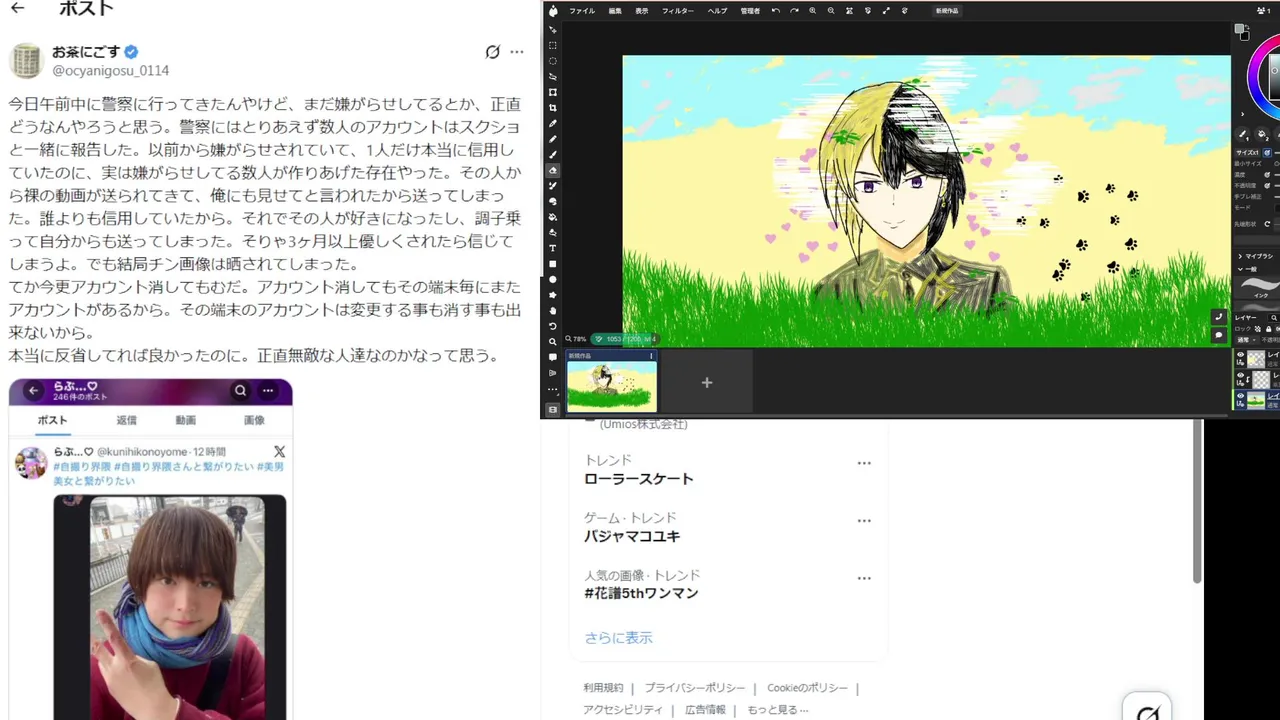Select the rectangular selection tool

pyautogui.click(x=553, y=45)
